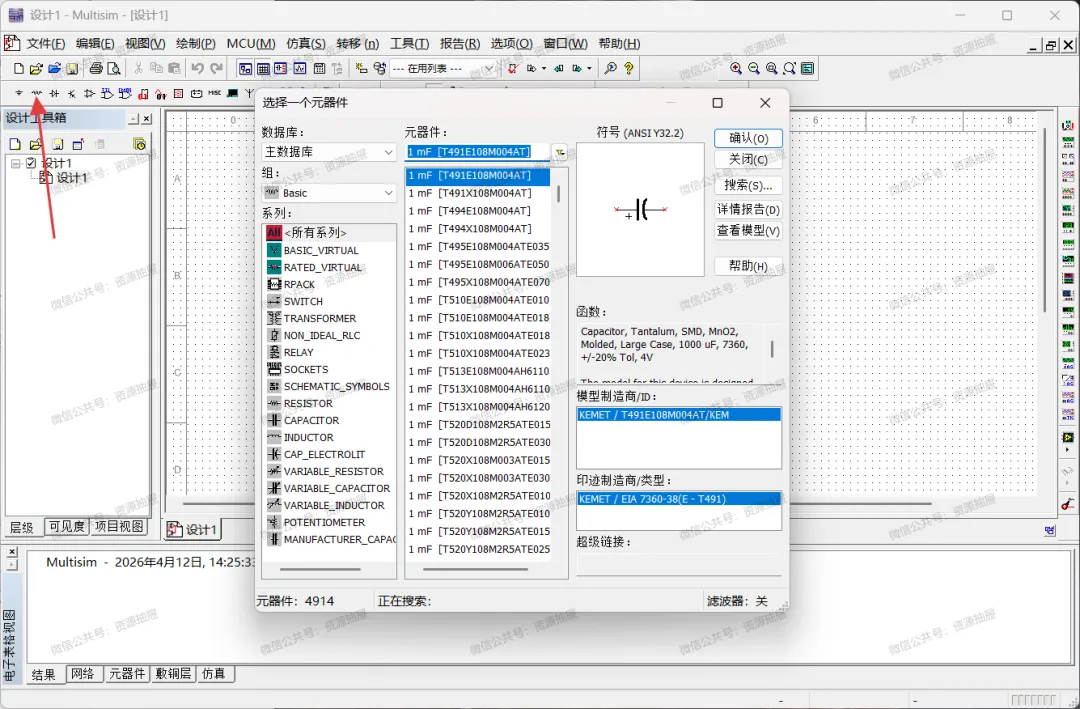Image resolution: width=1080 pixels, height=709 pixels.
Task: Open the 绘制(P) menu
Action: 196,43
